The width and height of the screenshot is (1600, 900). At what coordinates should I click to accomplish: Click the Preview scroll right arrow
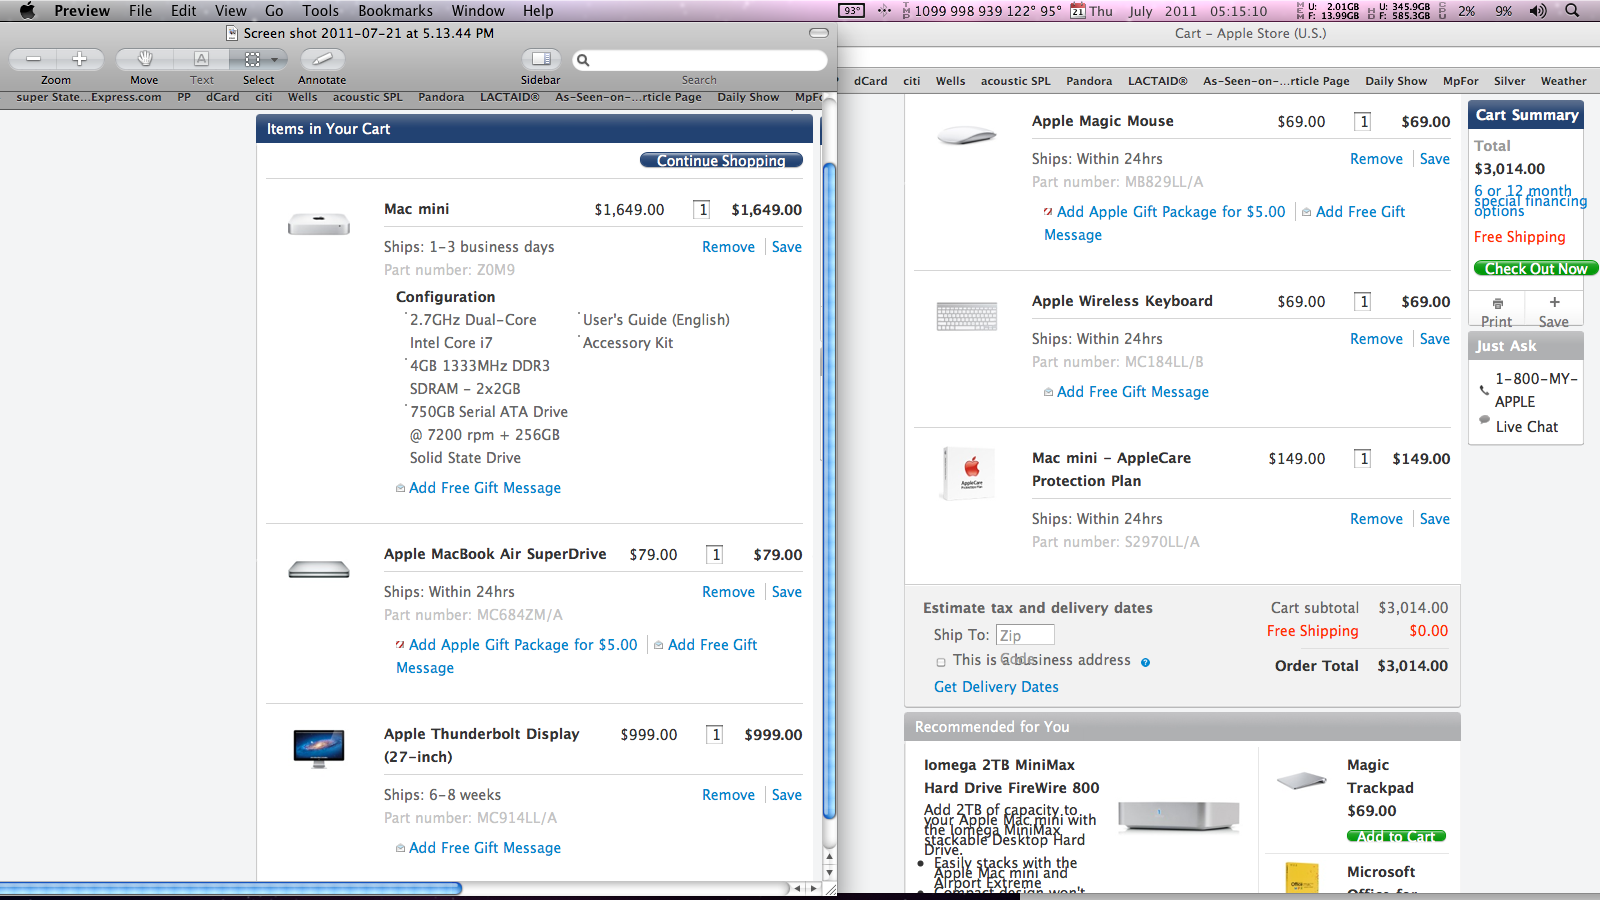[x=813, y=888]
